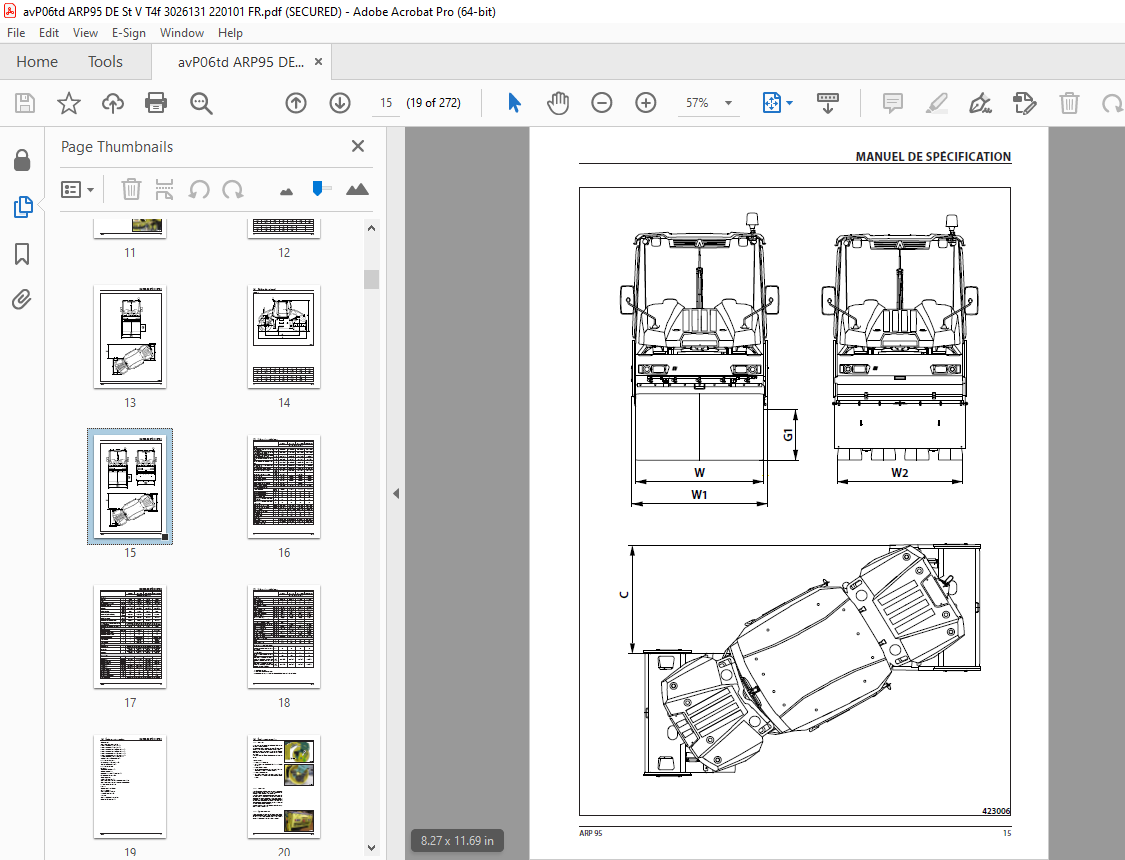Open the File menu
This screenshot has height=860, width=1125.
16,33
